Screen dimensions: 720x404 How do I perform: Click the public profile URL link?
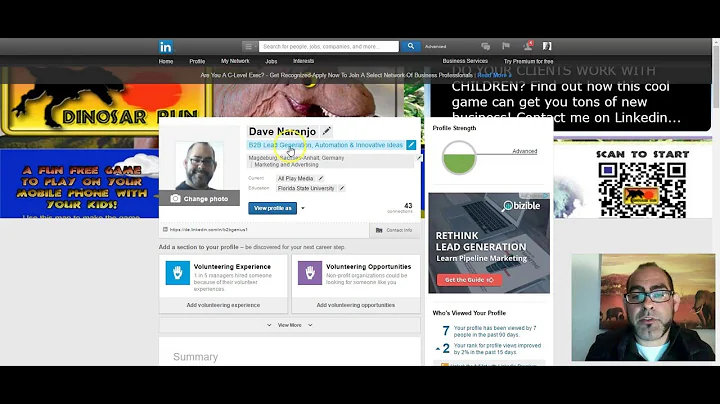[x=208, y=230]
